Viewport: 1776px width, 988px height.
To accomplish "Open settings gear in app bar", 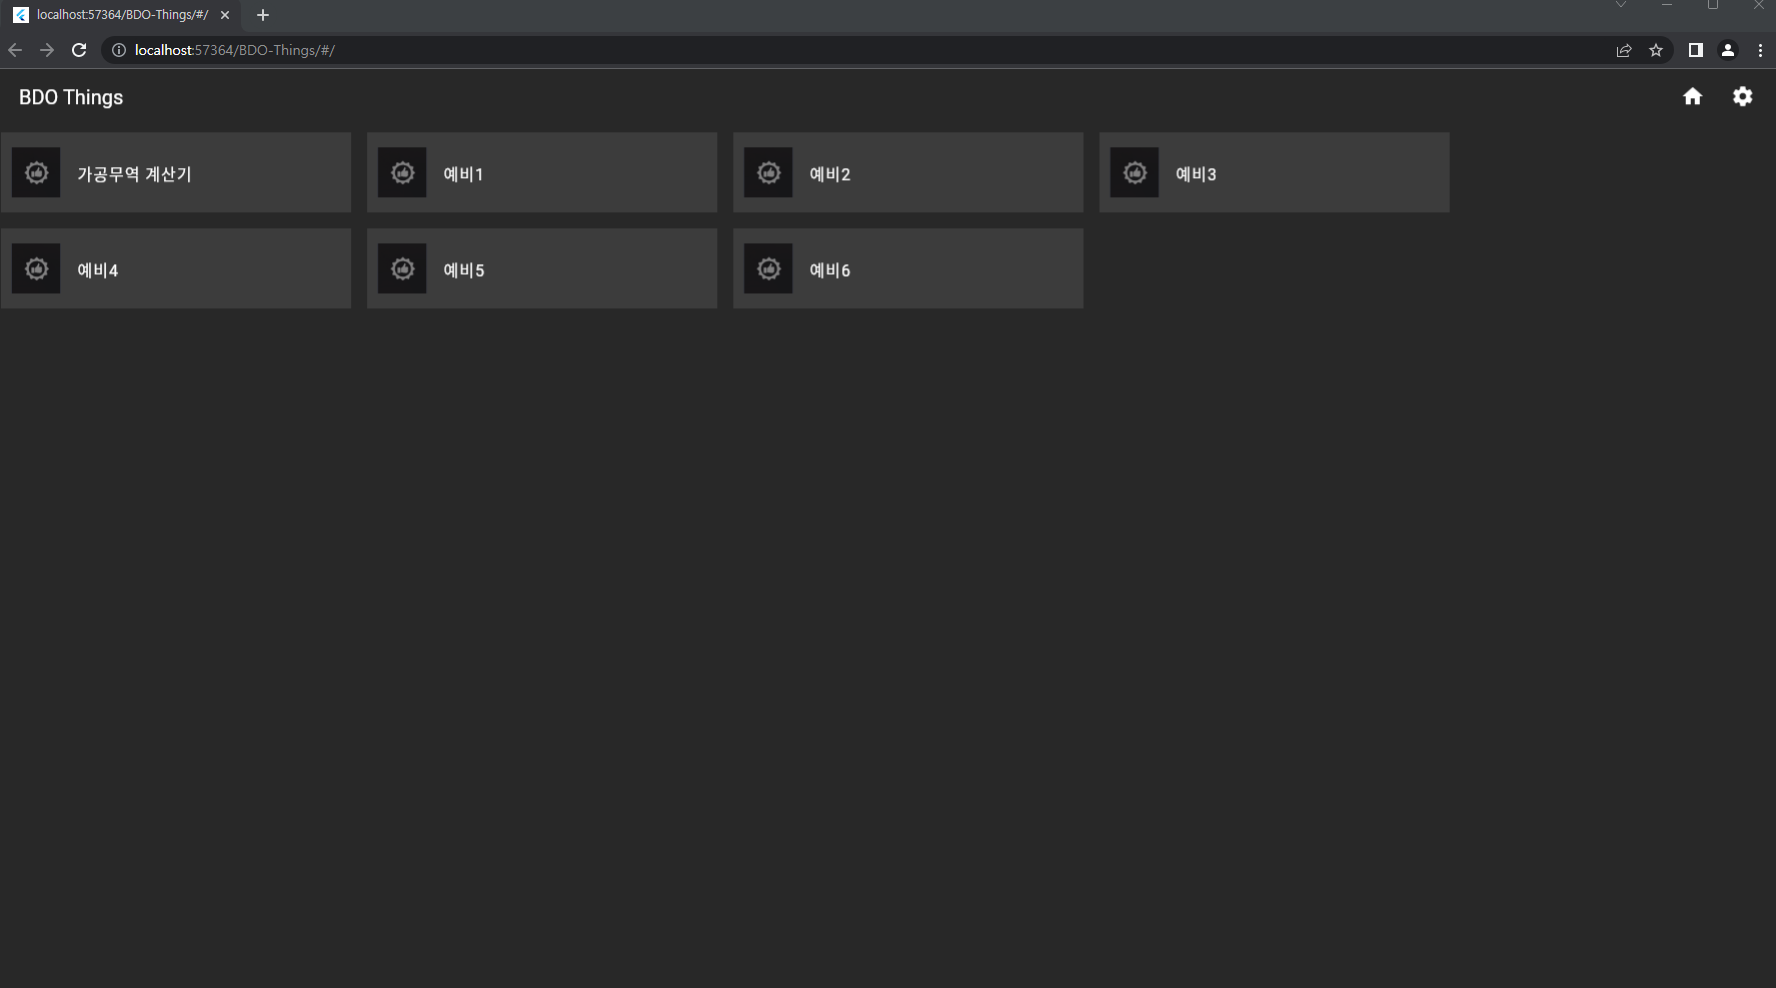I will click(x=1742, y=96).
